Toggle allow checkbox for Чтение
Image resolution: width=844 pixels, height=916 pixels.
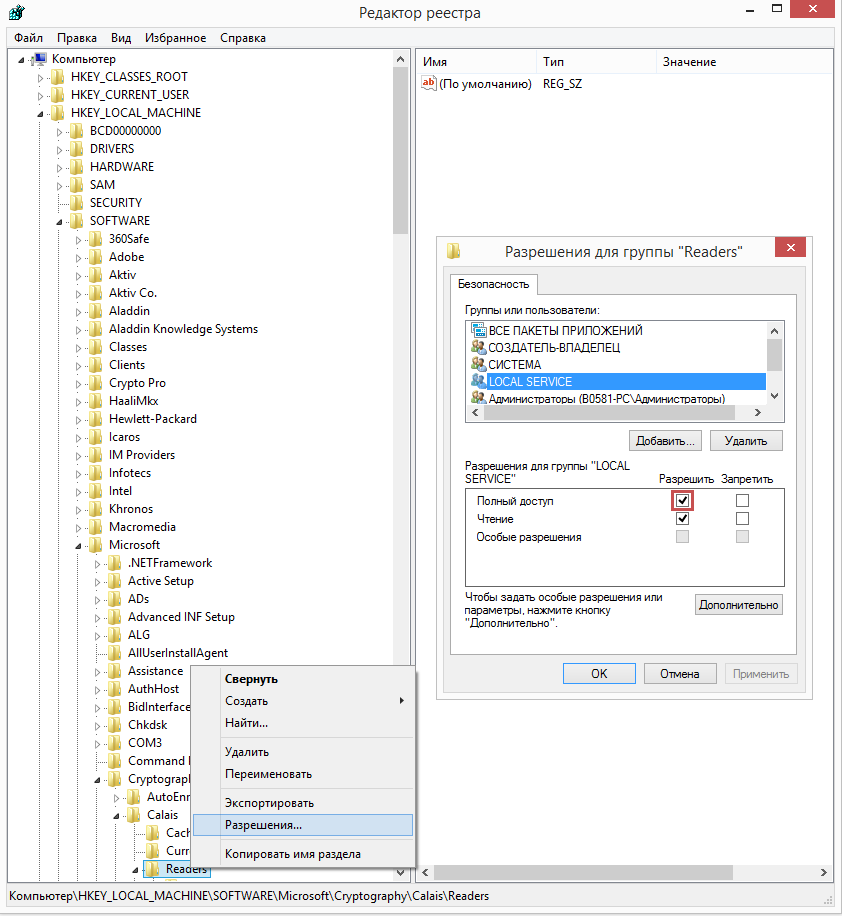click(682, 519)
